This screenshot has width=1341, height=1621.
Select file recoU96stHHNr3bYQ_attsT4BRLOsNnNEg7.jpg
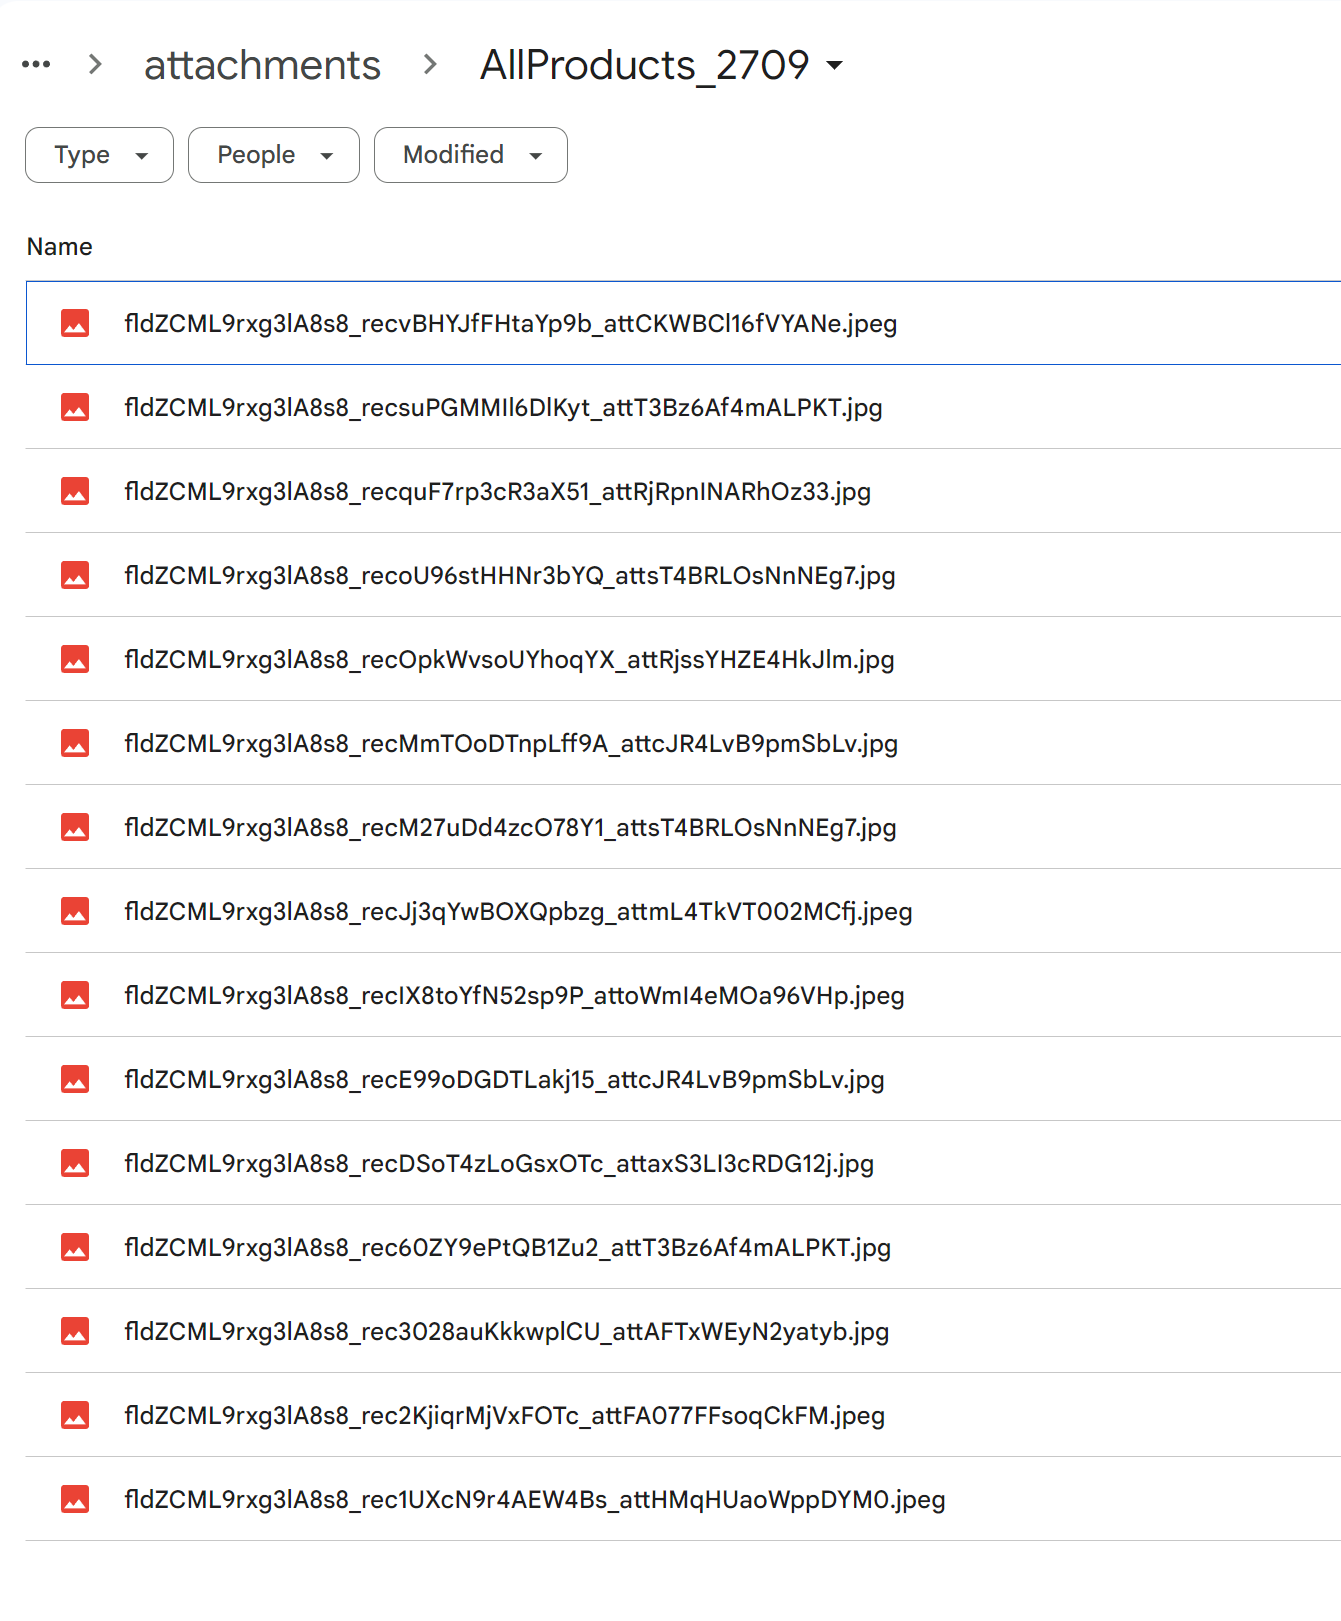[509, 576]
